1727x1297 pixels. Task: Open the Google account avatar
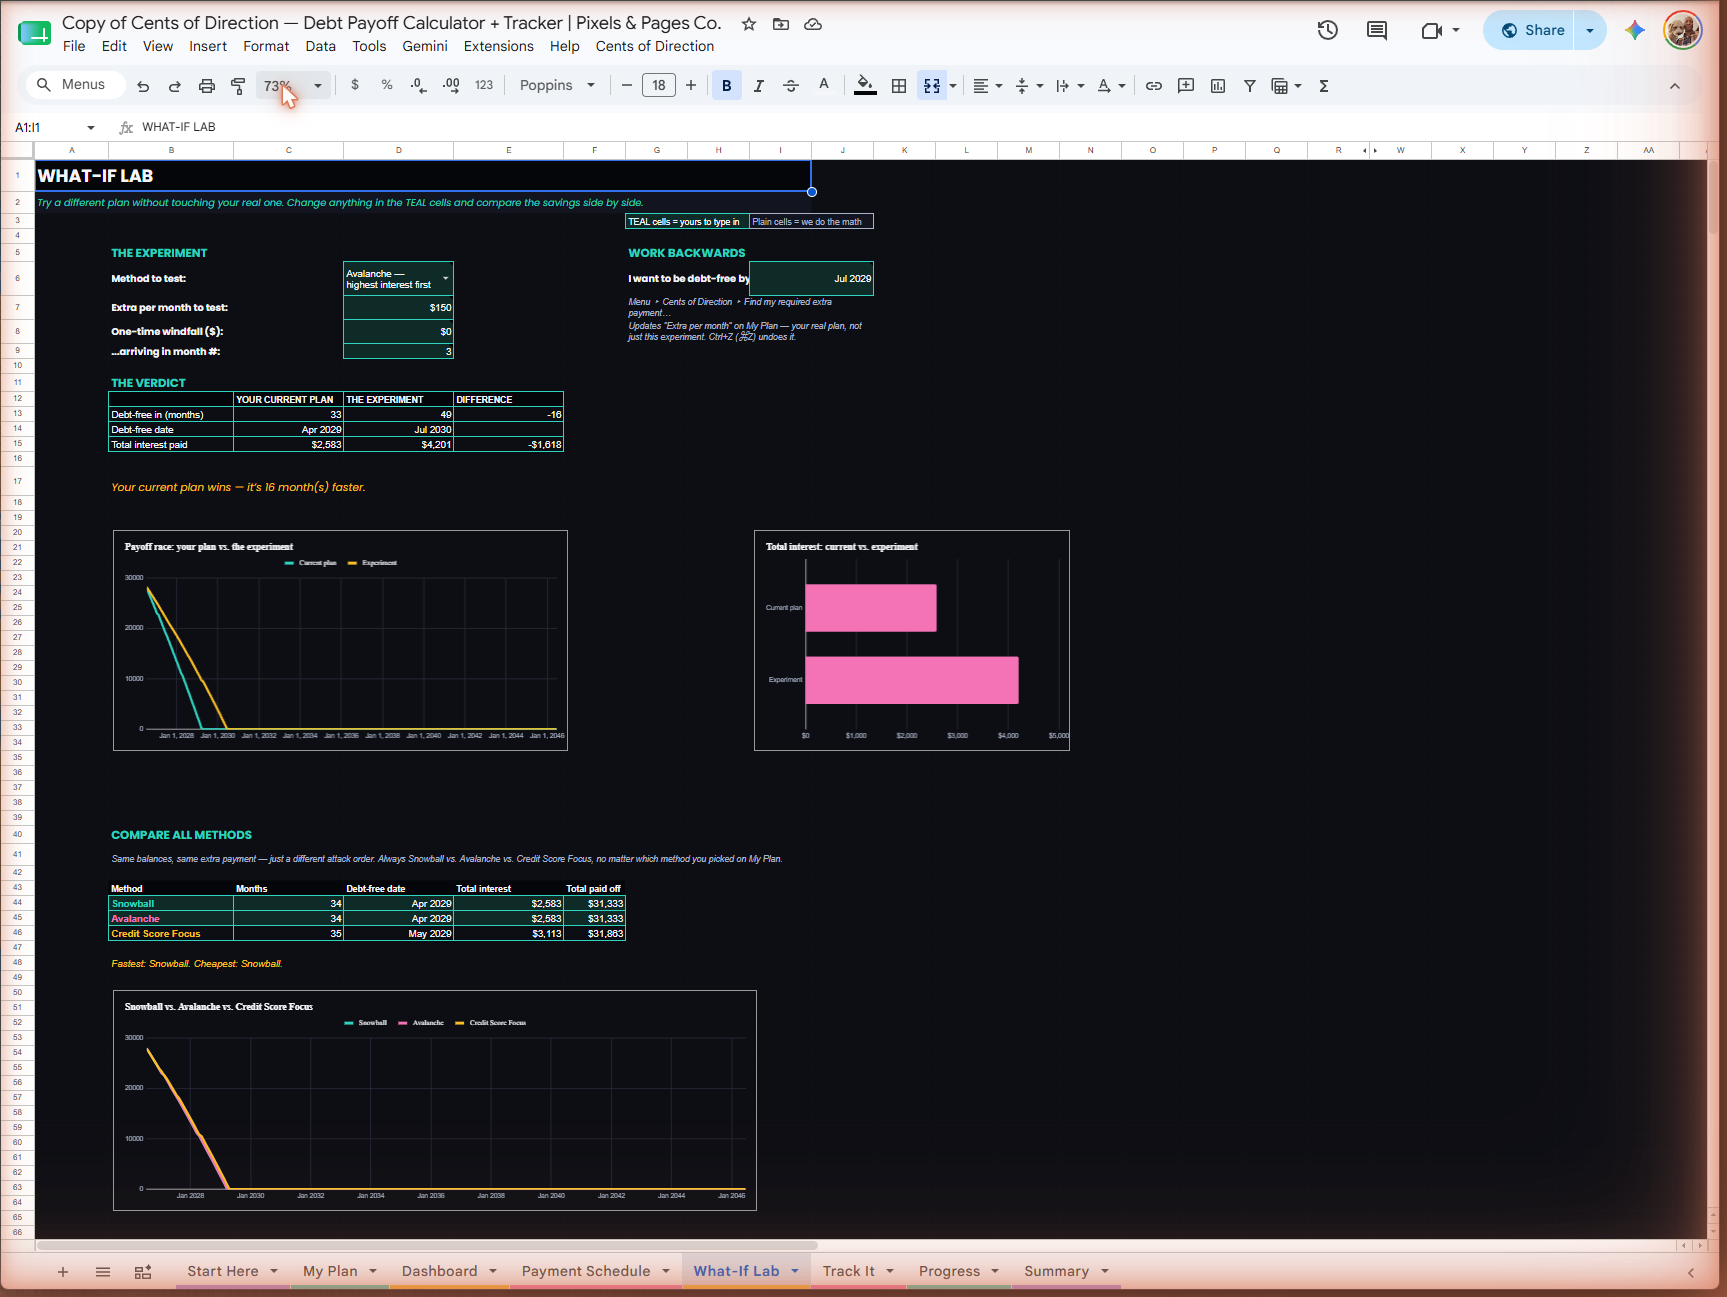(1682, 30)
